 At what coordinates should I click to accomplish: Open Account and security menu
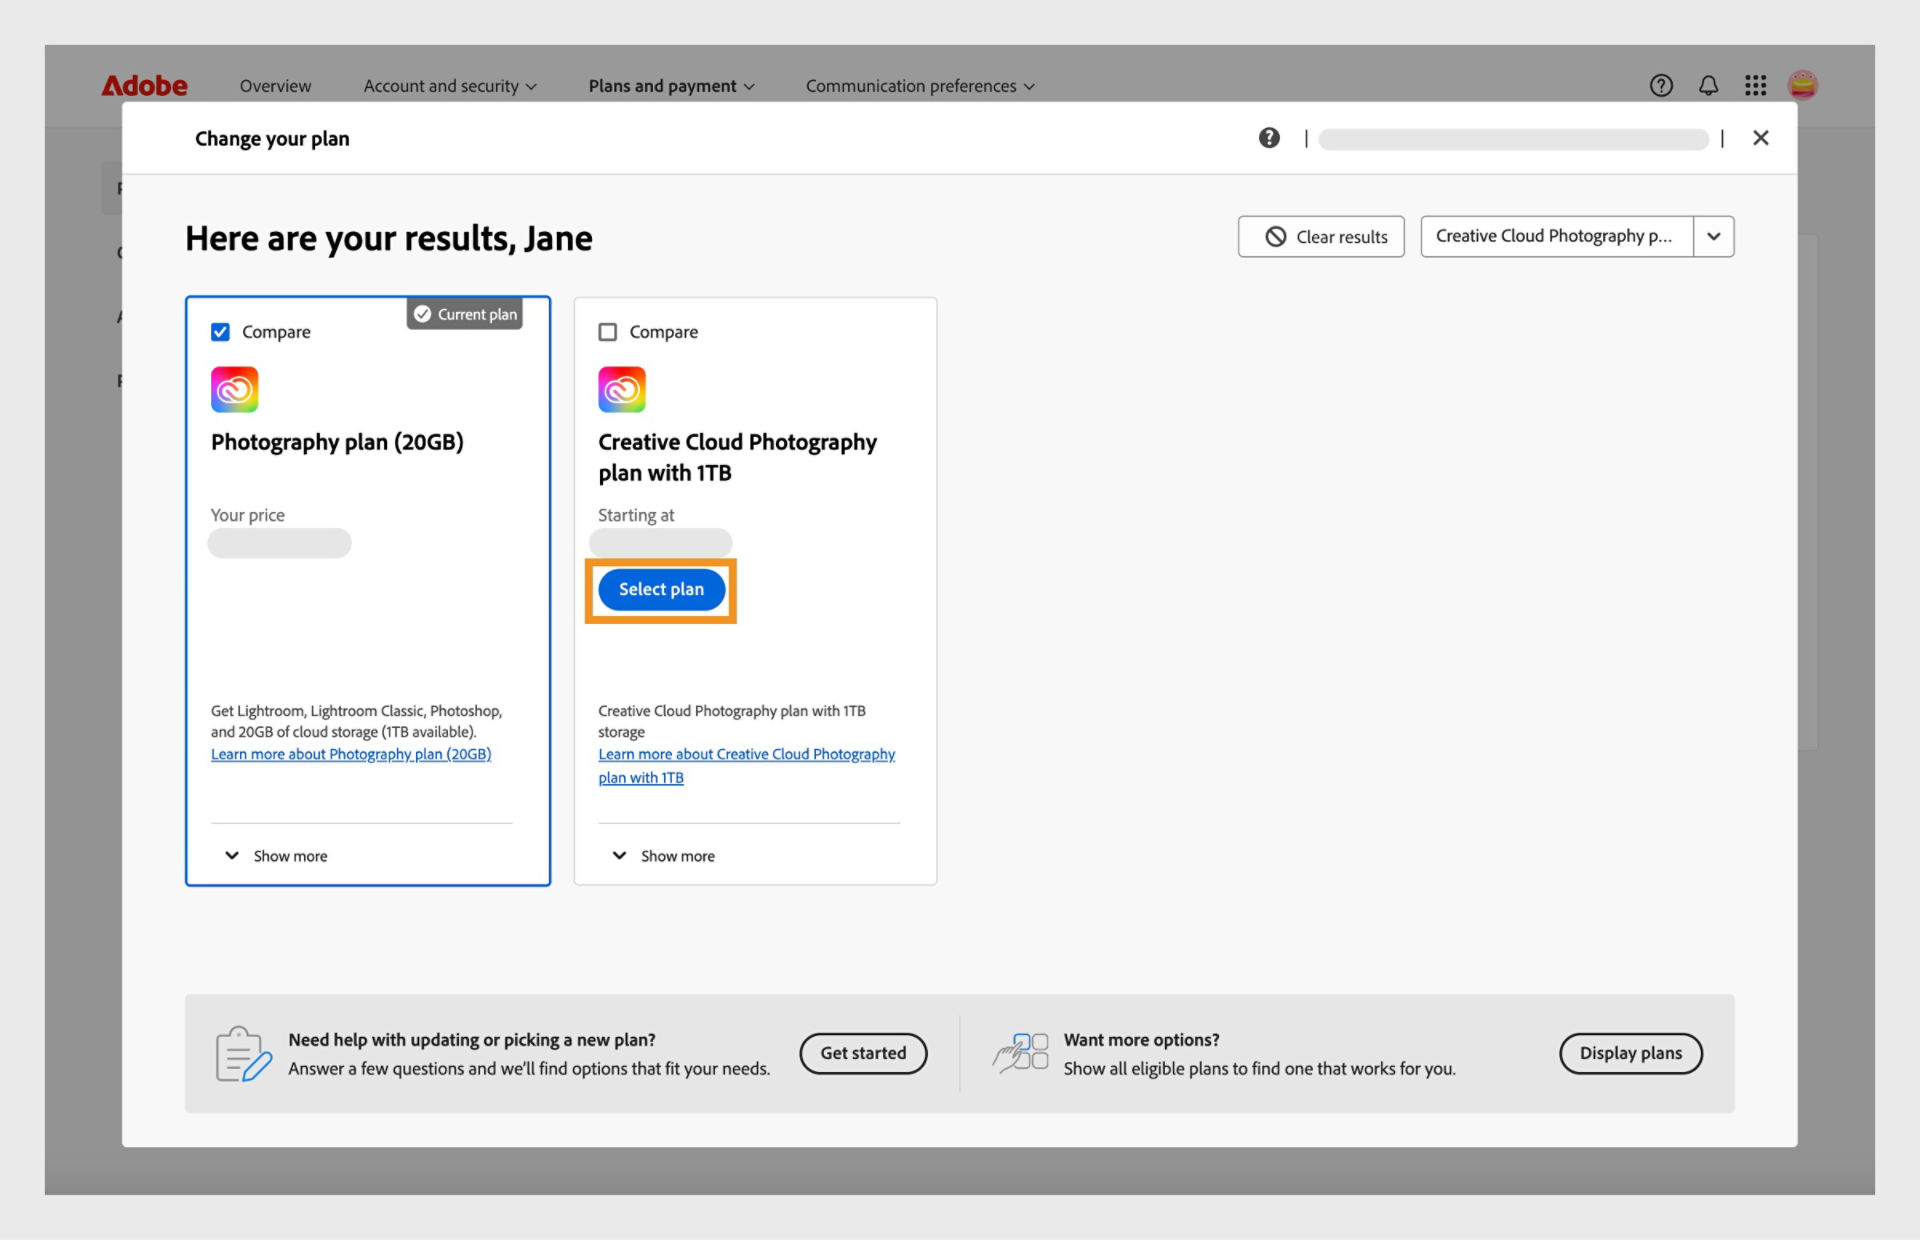(450, 86)
